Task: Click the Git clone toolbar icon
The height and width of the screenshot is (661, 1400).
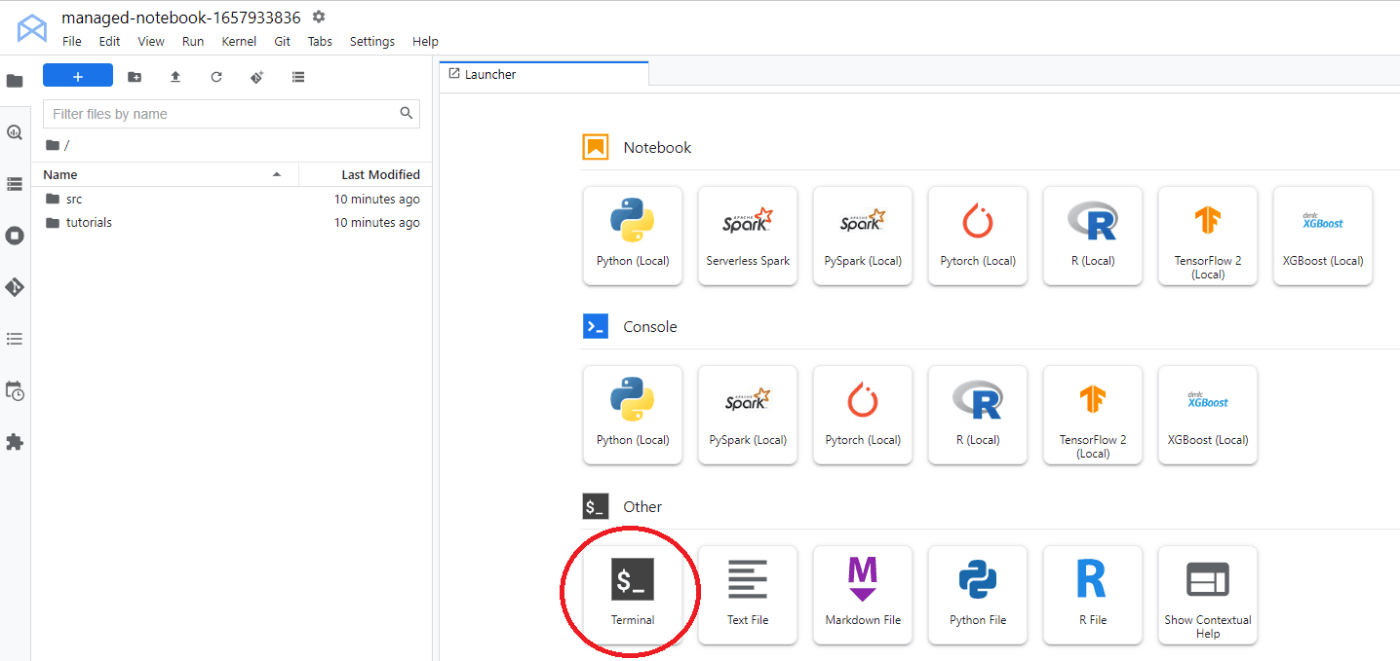Action: [x=256, y=77]
